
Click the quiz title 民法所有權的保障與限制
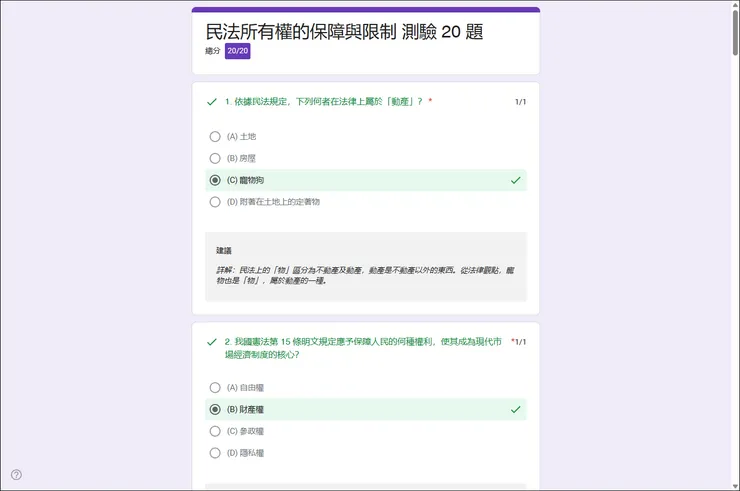pyautogui.click(x=301, y=32)
